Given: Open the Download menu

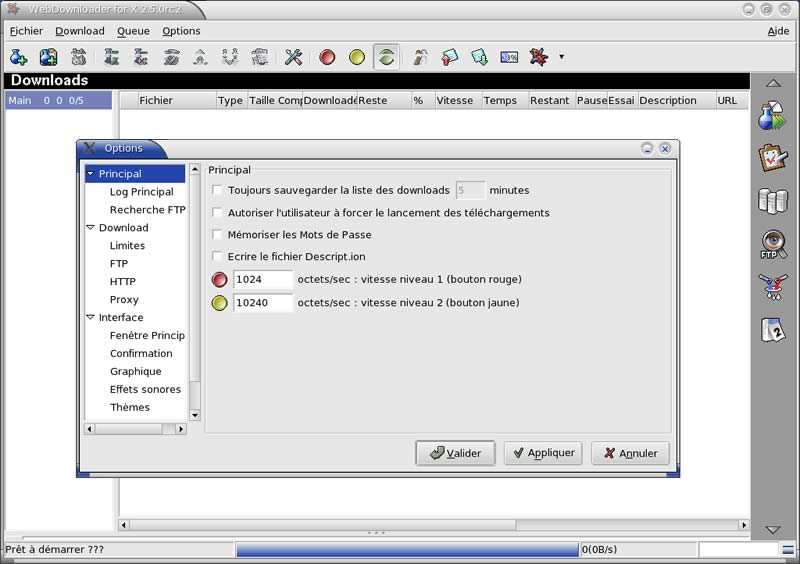Looking at the screenshot, I should [80, 31].
